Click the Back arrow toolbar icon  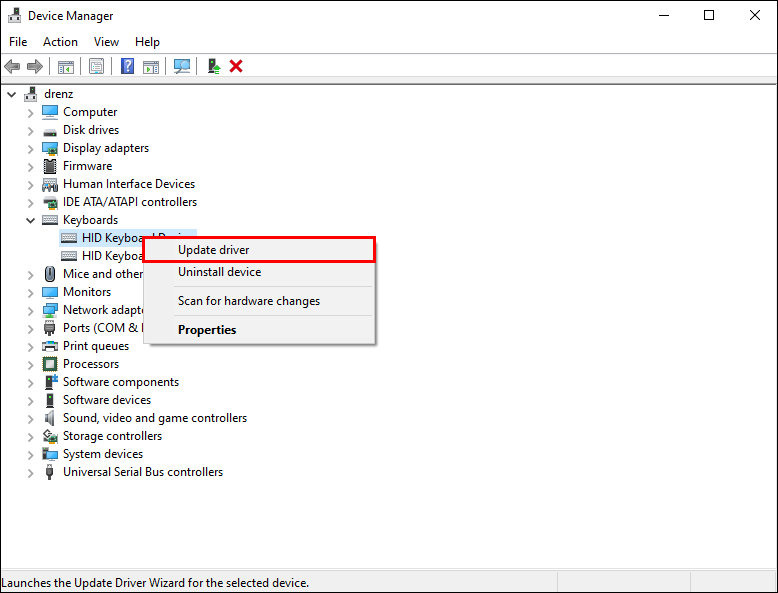pos(12,66)
